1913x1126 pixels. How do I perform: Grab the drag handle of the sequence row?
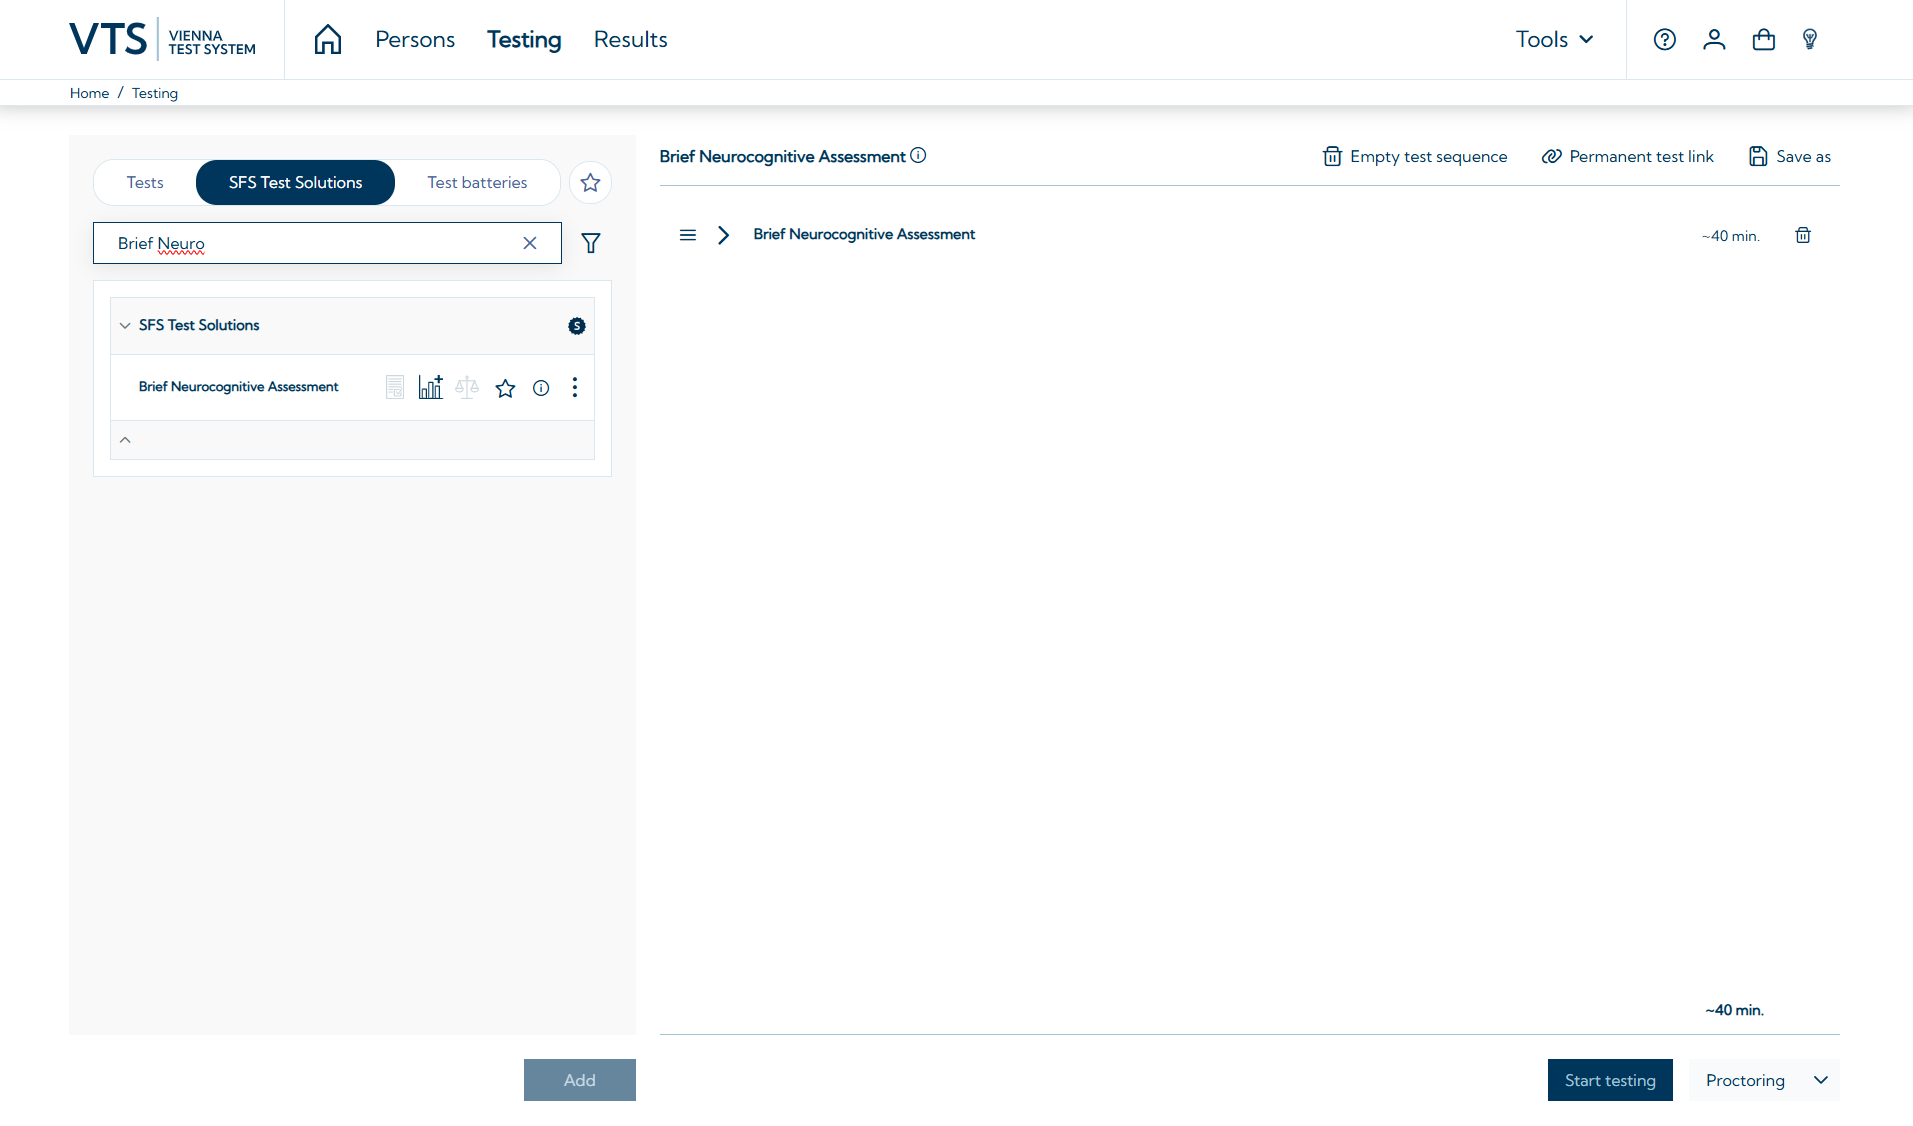click(688, 235)
